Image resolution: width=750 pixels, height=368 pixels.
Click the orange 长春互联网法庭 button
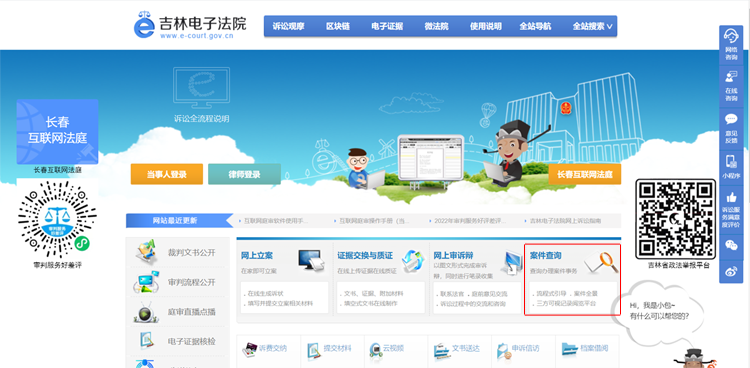coord(585,174)
